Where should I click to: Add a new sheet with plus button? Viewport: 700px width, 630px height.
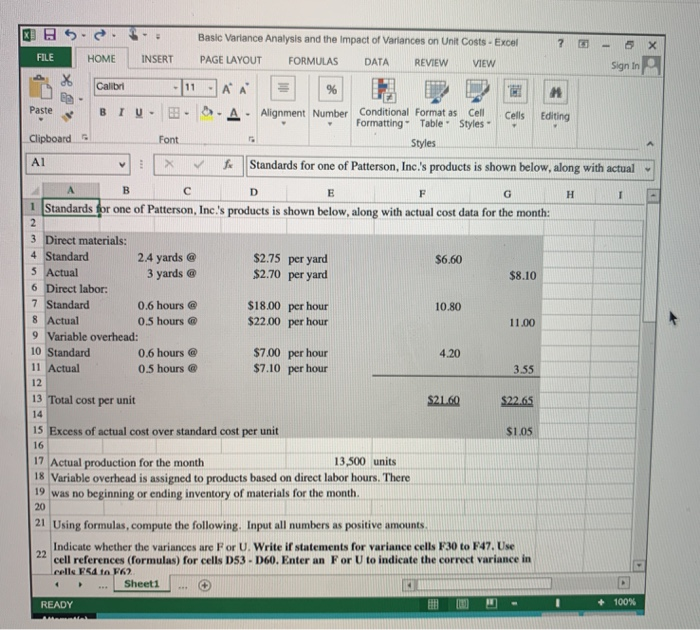coord(204,585)
